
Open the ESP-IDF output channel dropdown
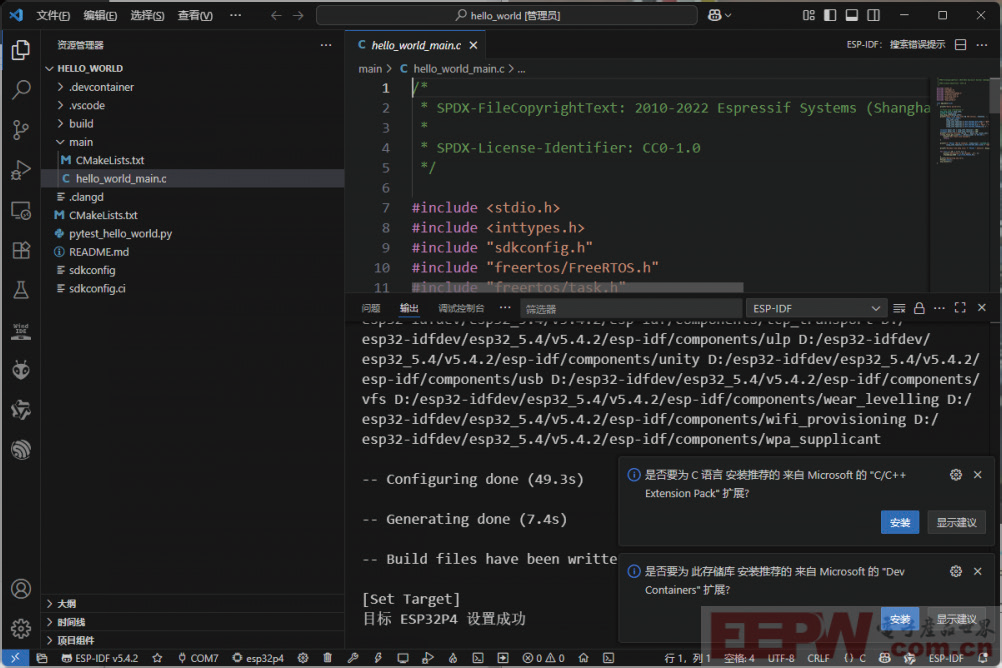[817, 309]
